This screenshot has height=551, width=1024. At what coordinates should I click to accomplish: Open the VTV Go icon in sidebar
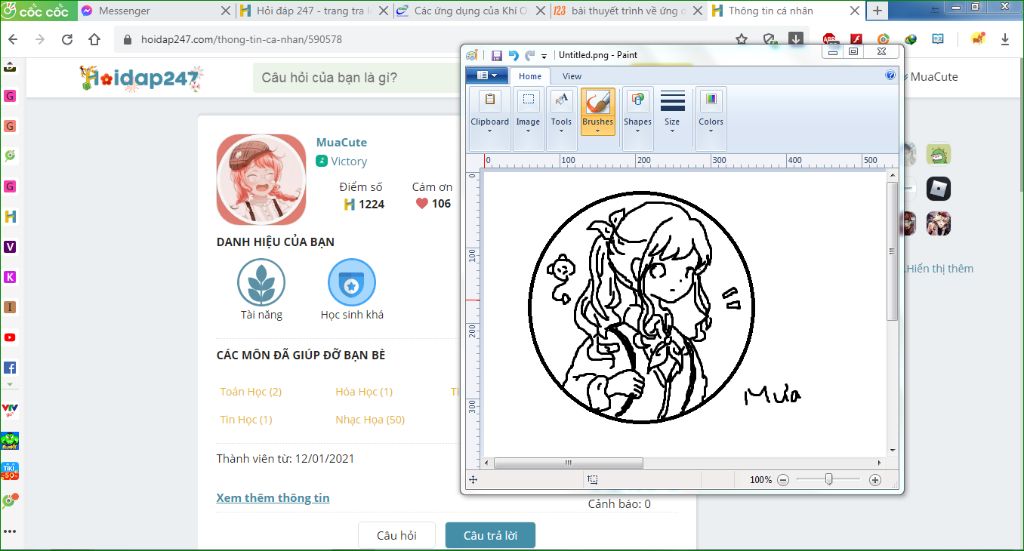pyautogui.click(x=10, y=410)
